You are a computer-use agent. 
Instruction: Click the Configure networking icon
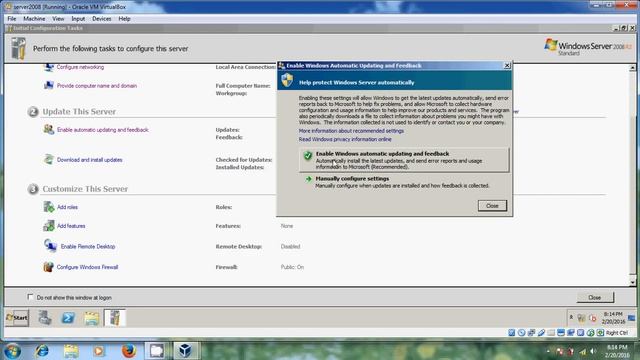point(49,67)
